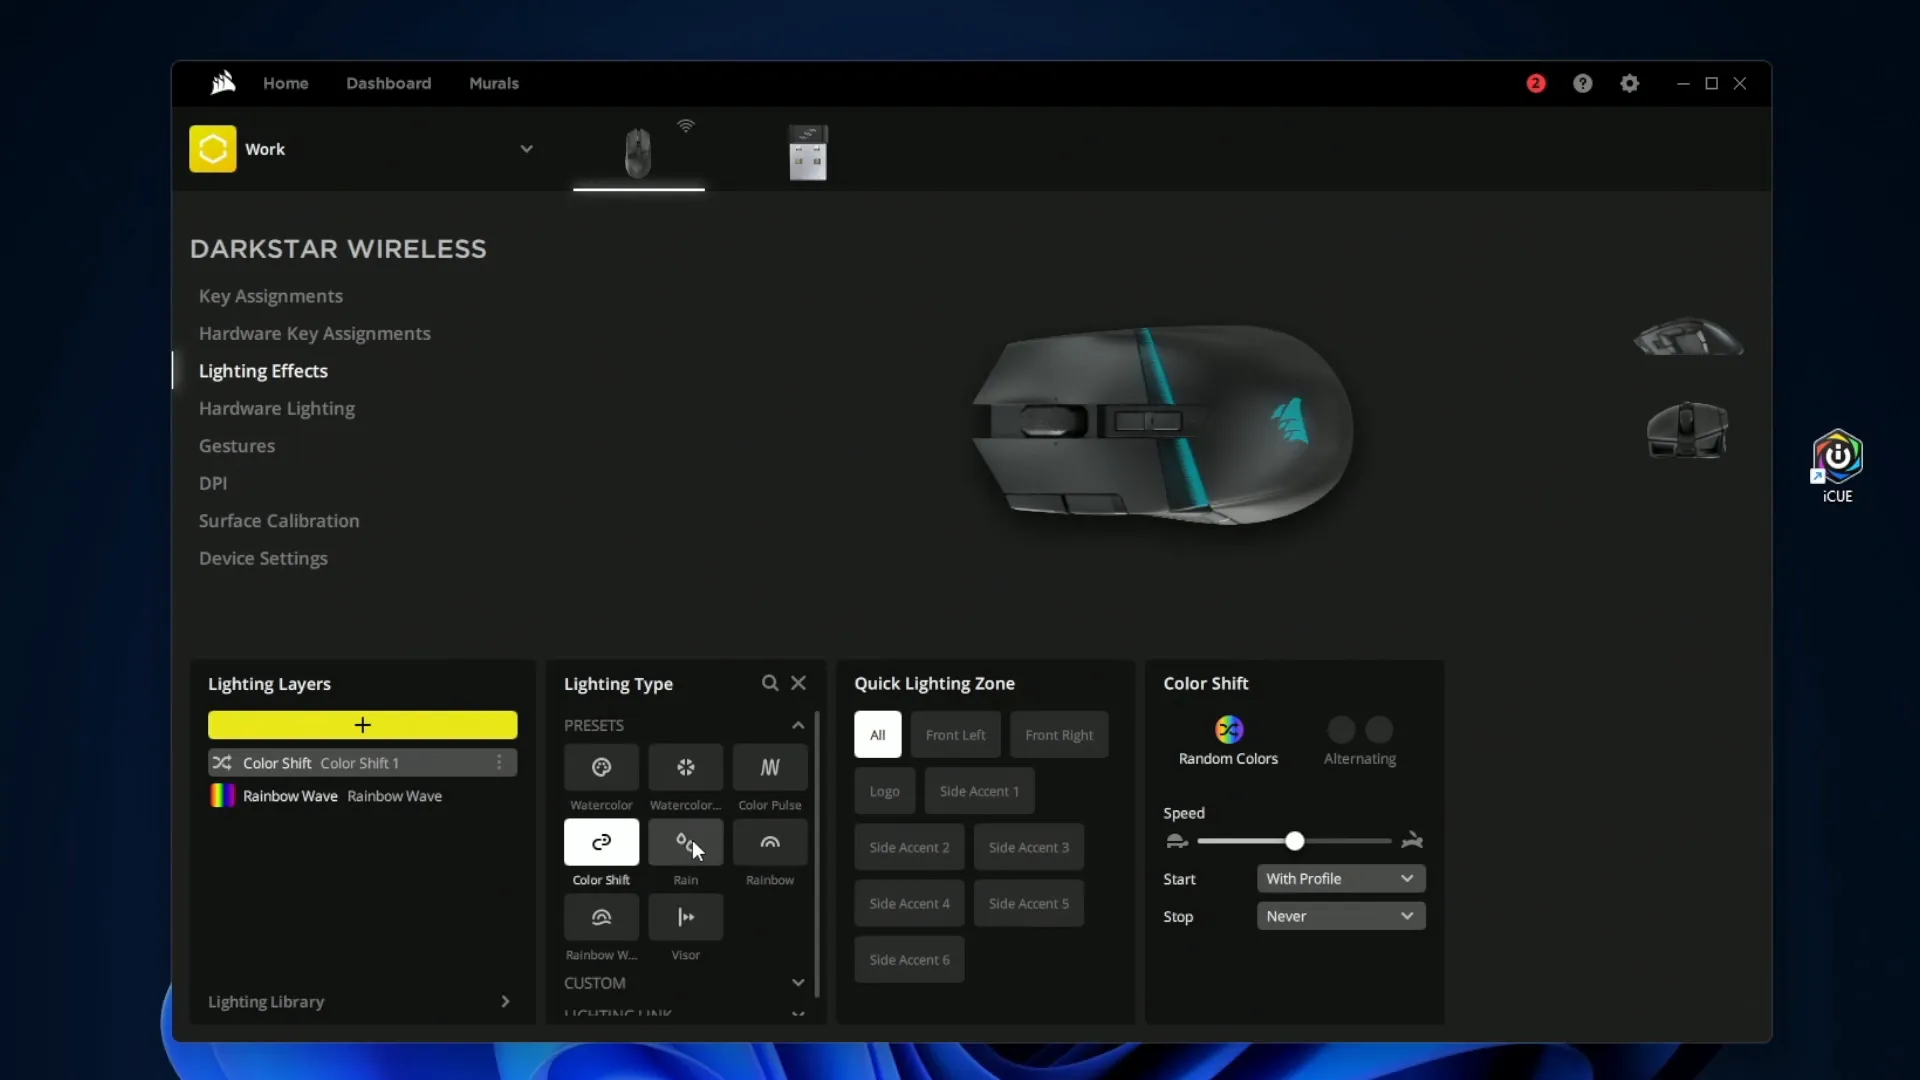Open the Murals section

click(x=494, y=83)
